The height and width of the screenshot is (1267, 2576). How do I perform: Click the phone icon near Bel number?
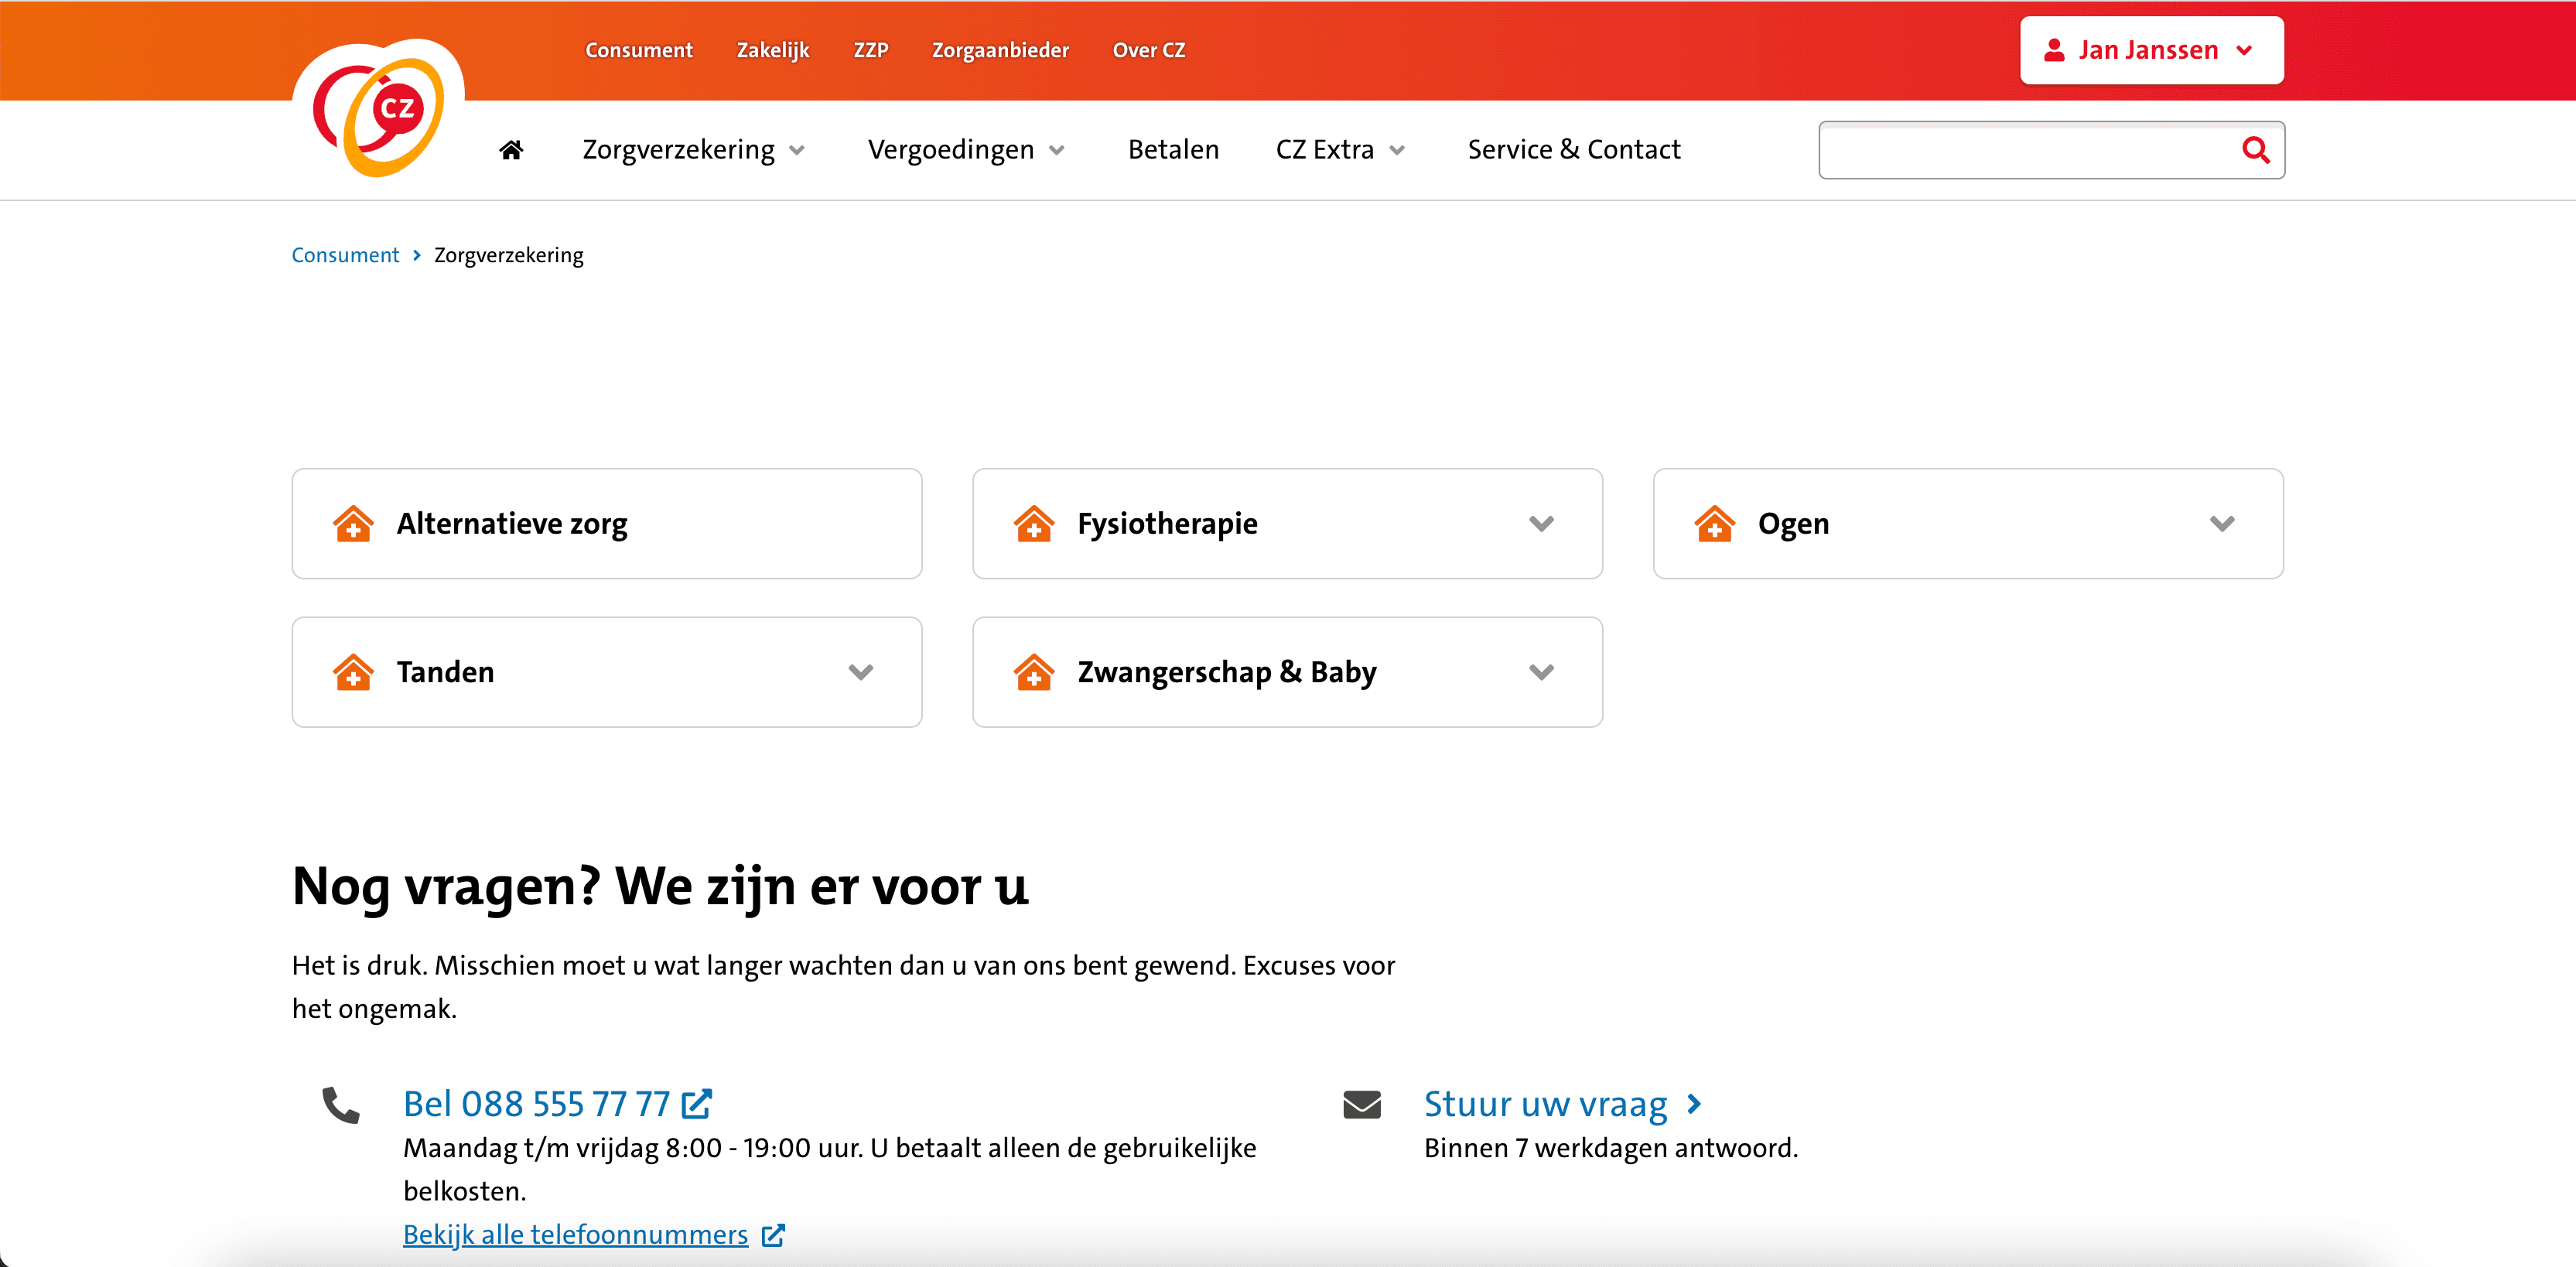pyautogui.click(x=340, y=1105)
